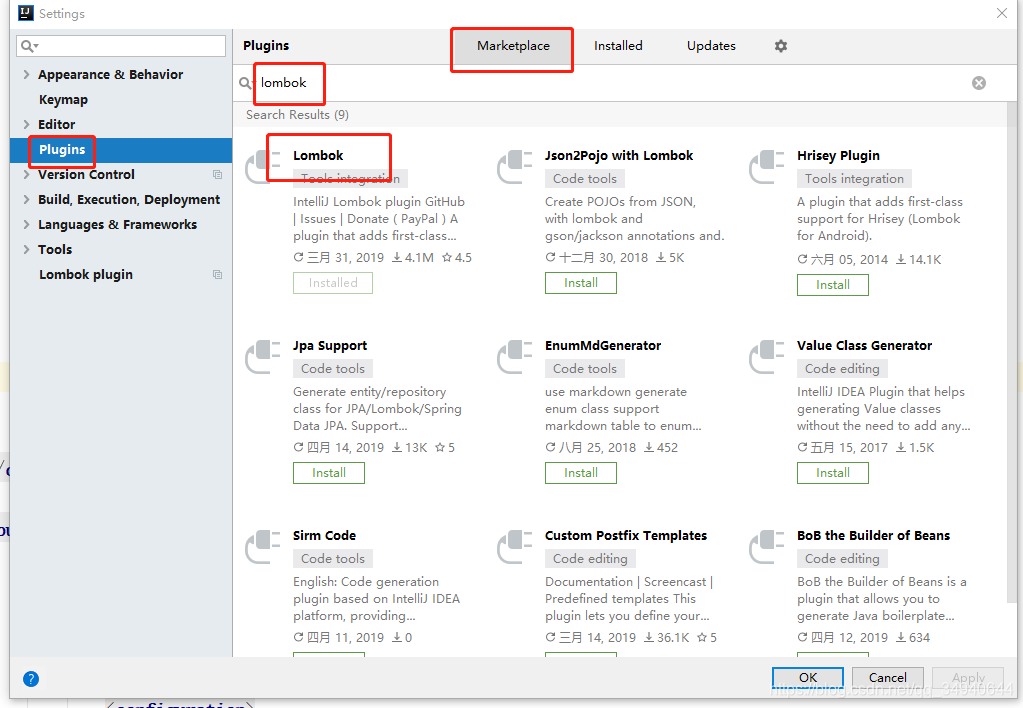Select Keymap in settings tree

tap(63, 99)
